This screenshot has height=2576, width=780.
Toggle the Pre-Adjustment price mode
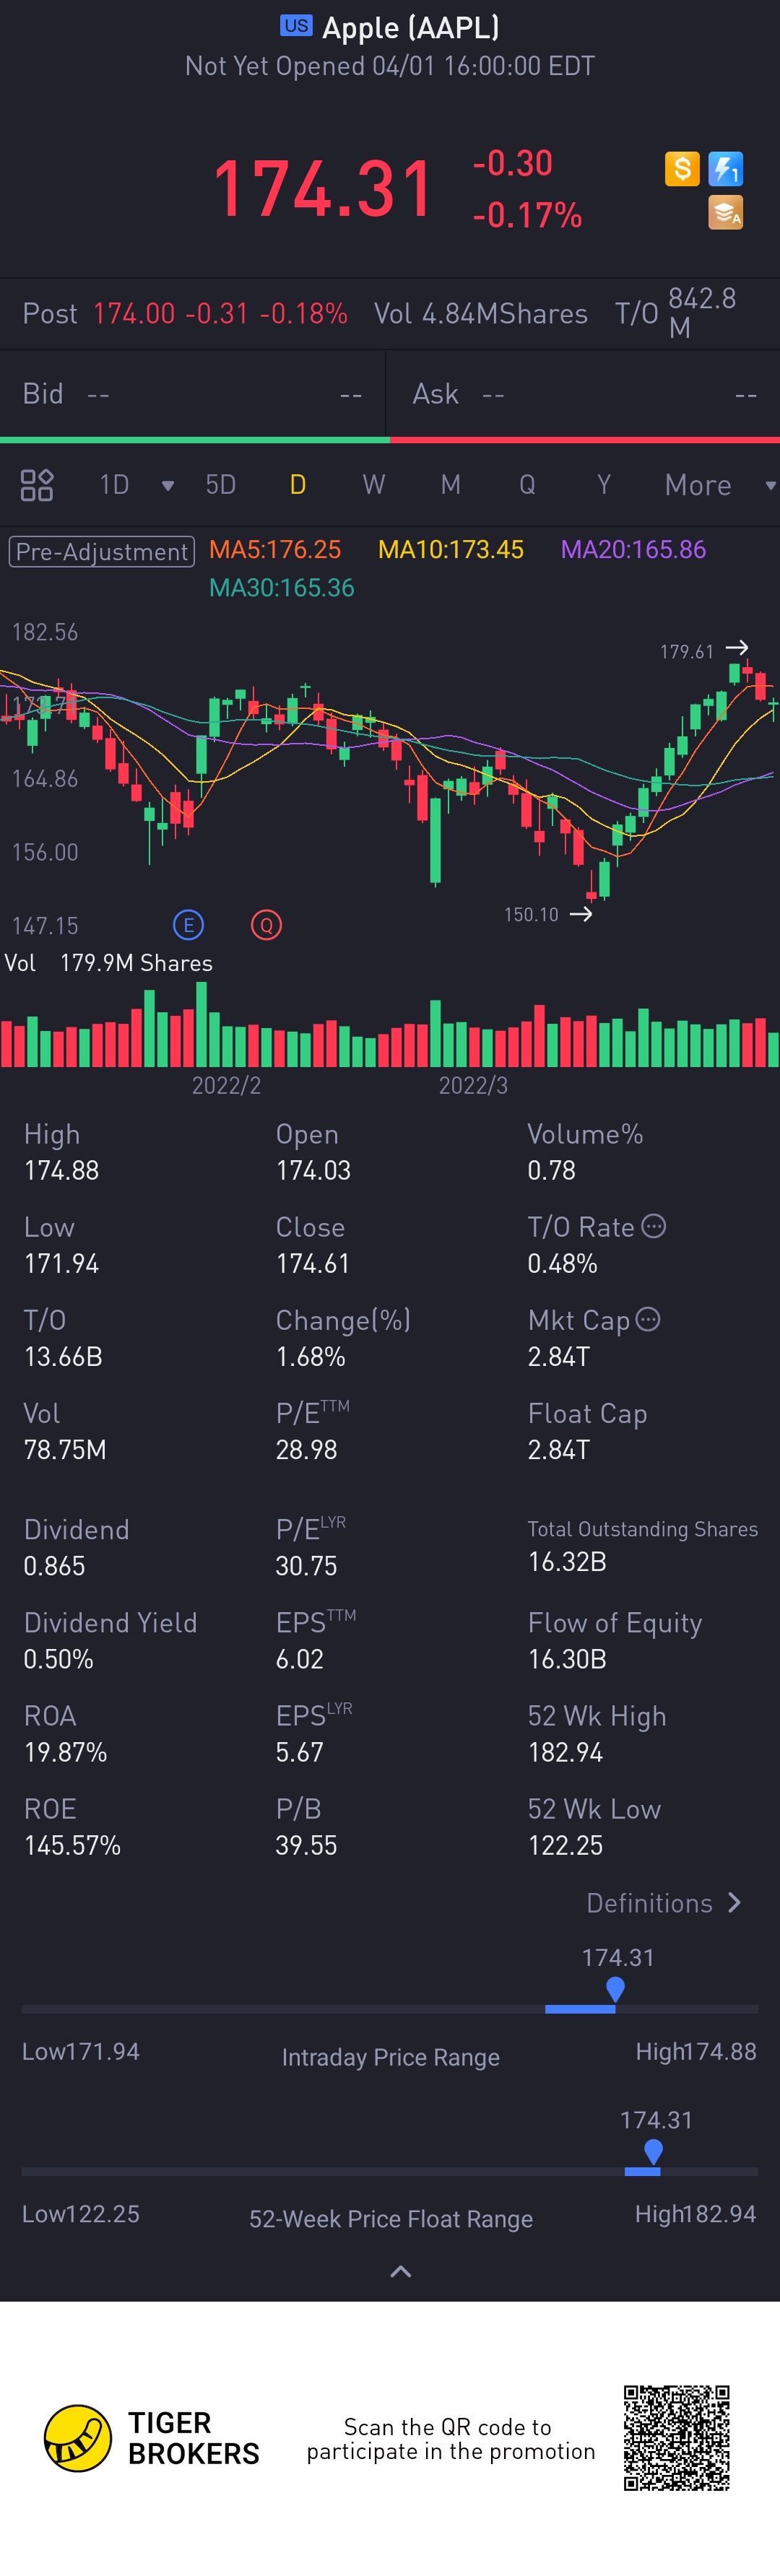coord(102,551)
